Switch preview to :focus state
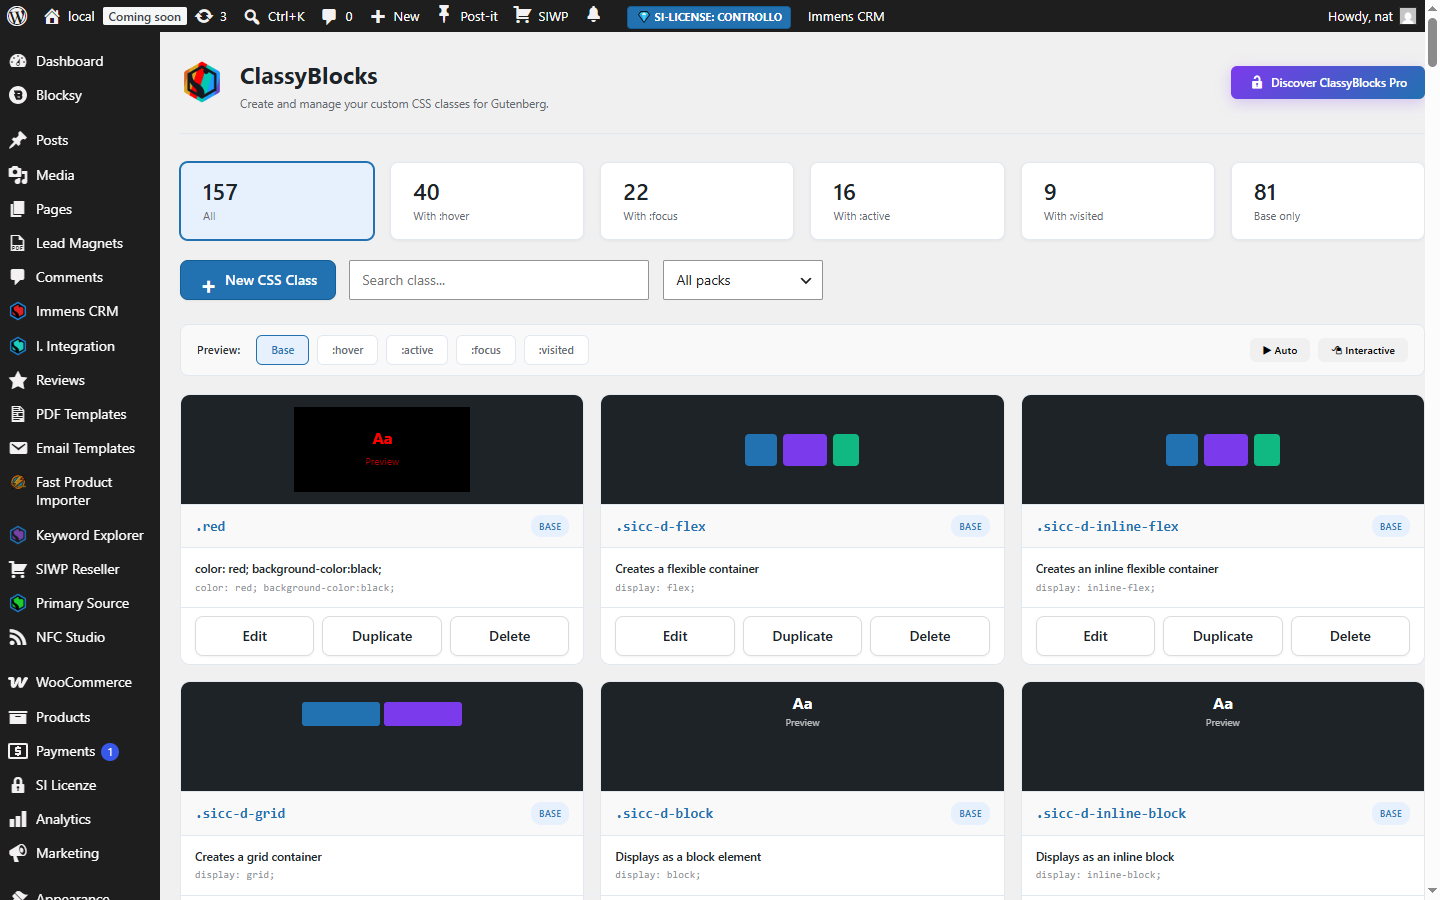Image resolution: width=1440 pixels, height=900 pixels. [x=486, y=350]
